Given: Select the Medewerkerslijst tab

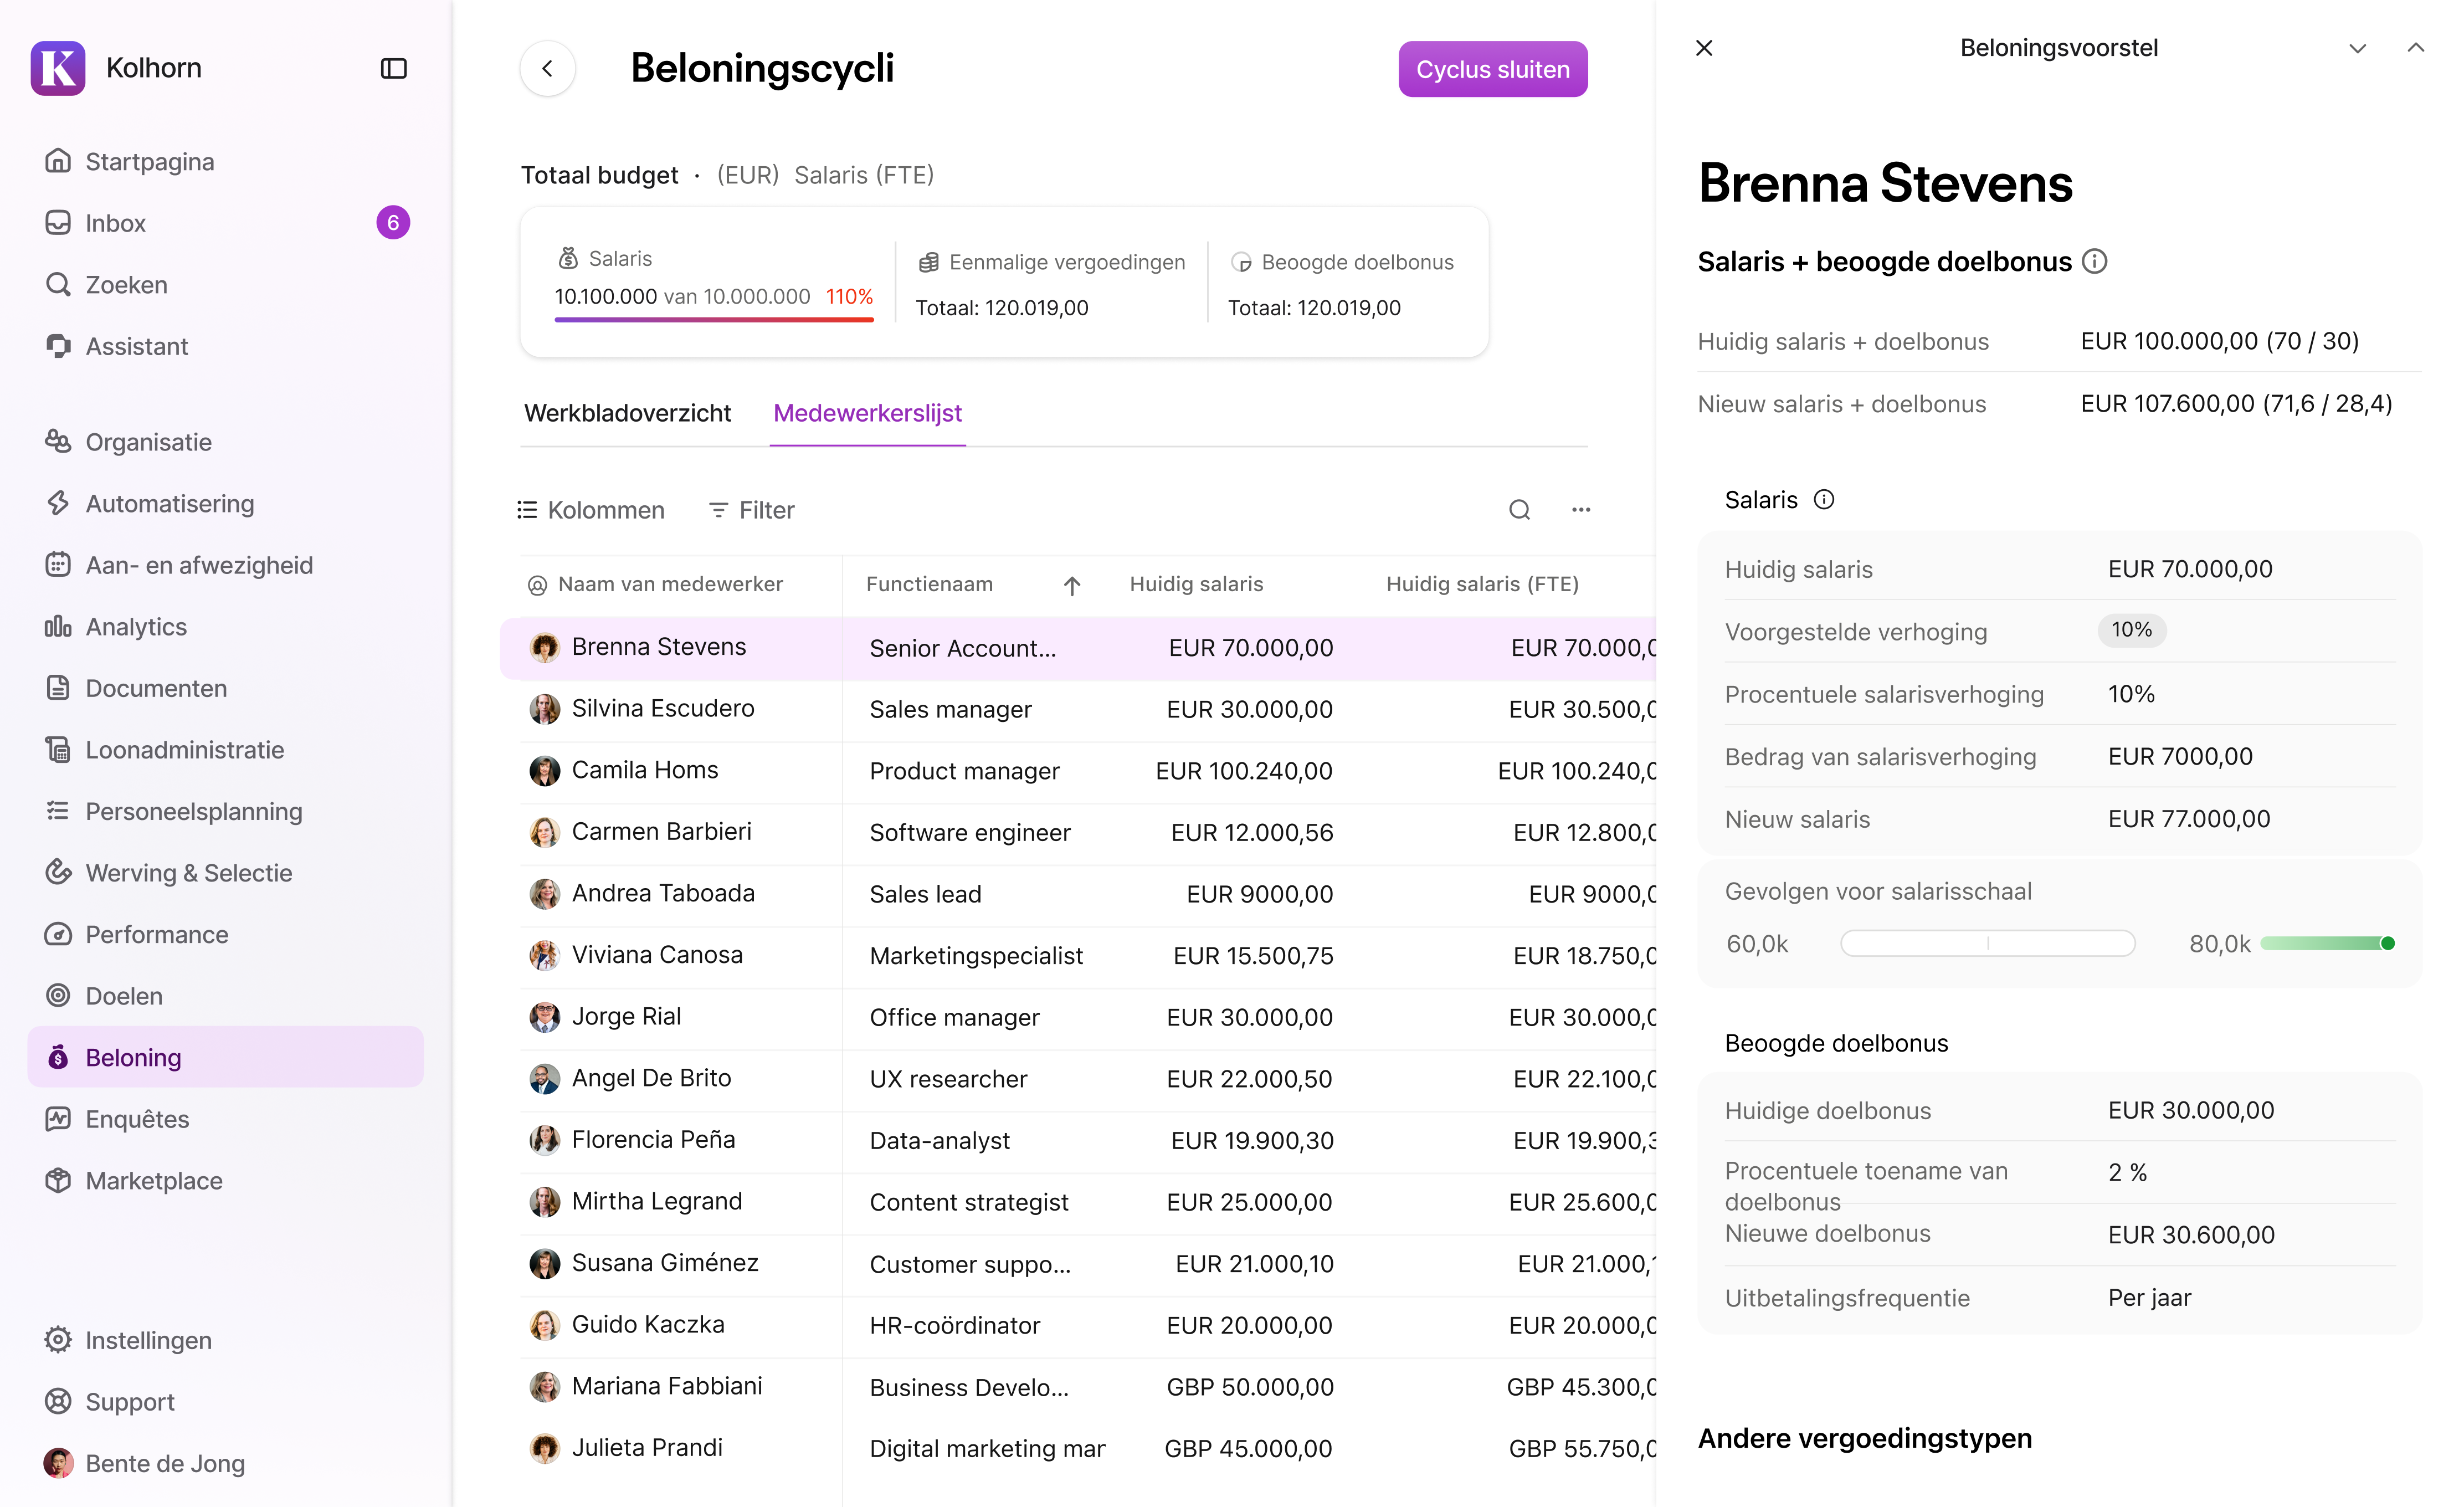Looking at the screenshot, I should click(867, 413).
